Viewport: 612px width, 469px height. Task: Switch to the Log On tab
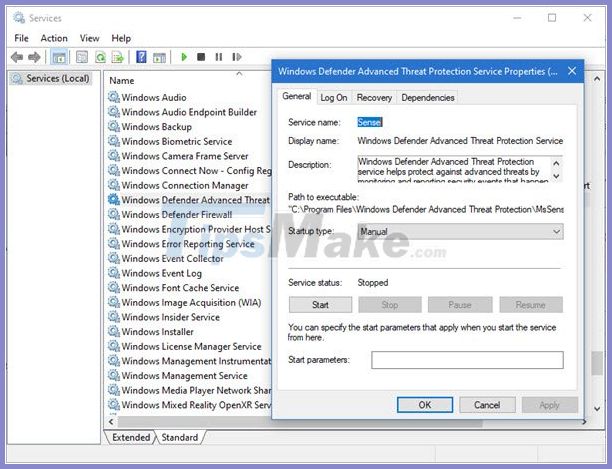pos(334,98)
